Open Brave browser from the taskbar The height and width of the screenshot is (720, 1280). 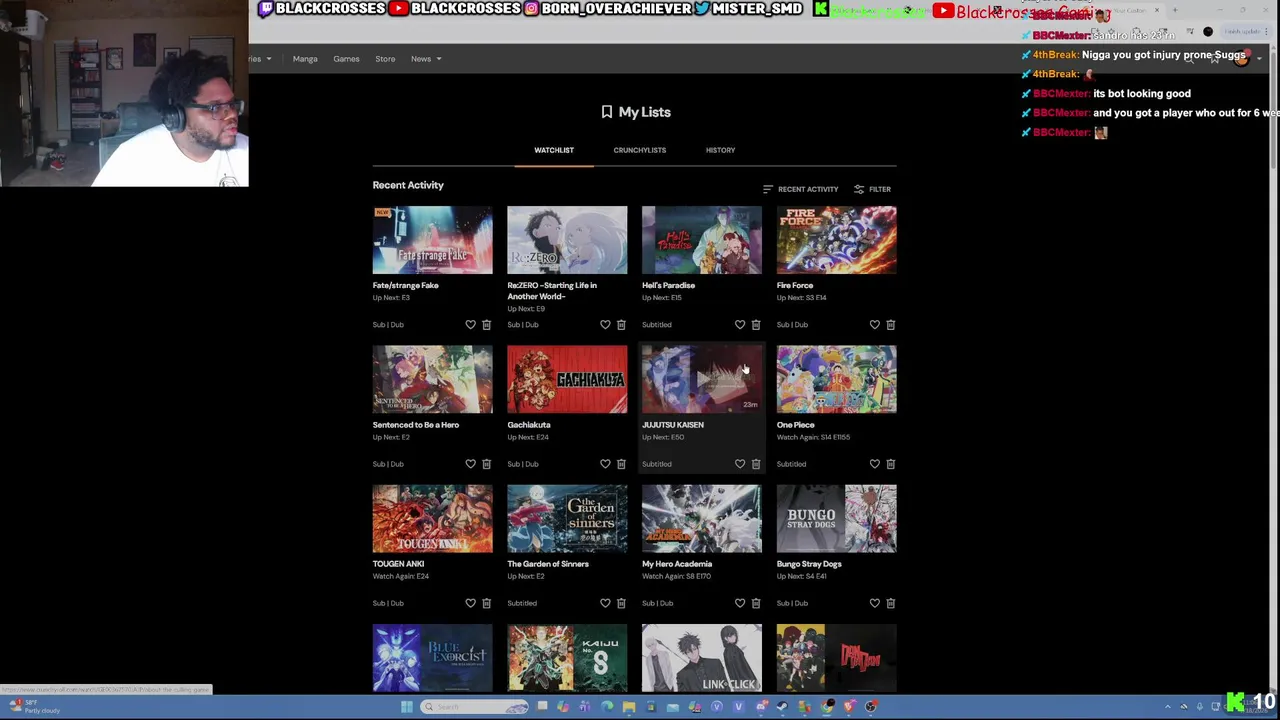pyautogui.click(x=848, y=707)
